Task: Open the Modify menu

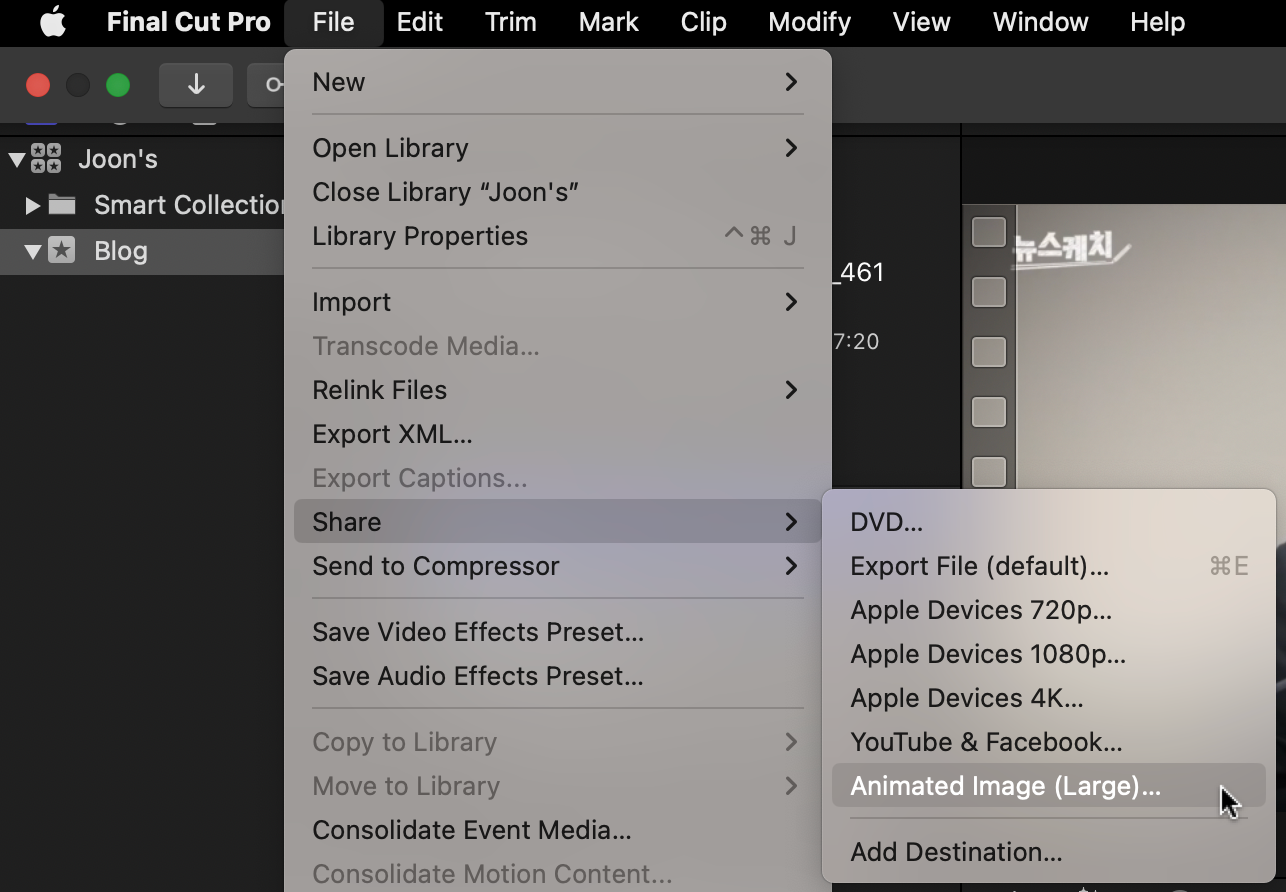Action: [x=809, y=22]
